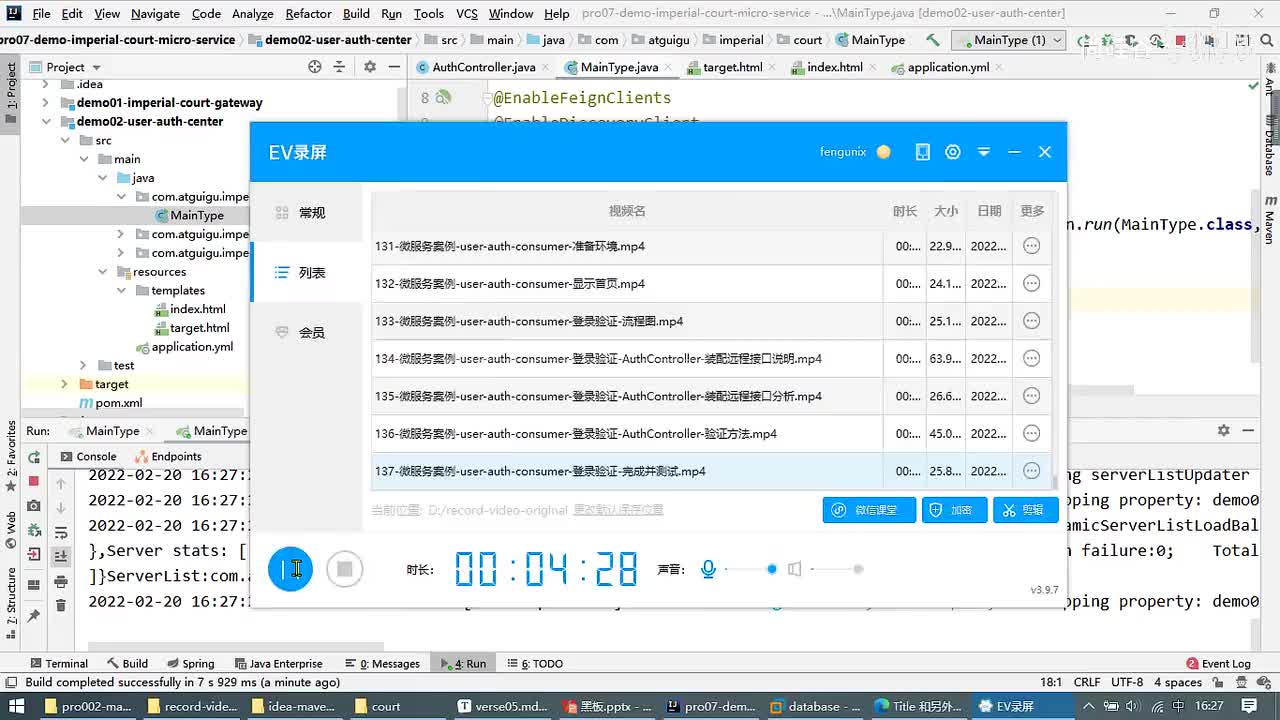Open the EV录屏 dropdown menu icon
The width and height of the screenshot is (1280, 720).
(984, 152)
